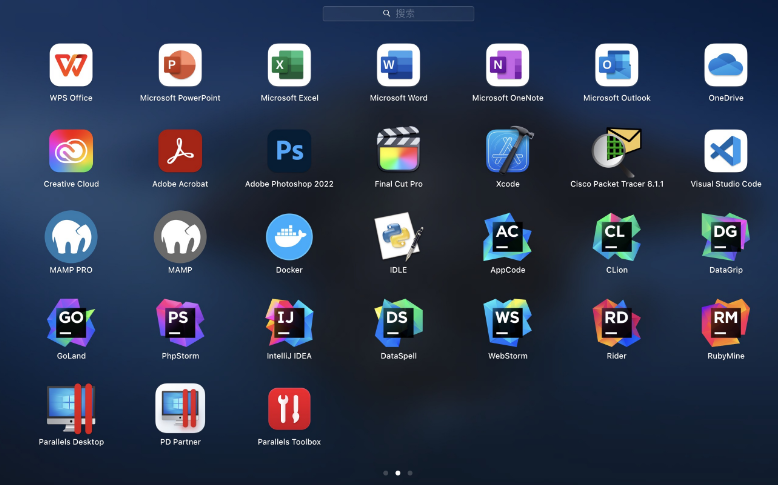Launch the Xcode app
The width and height of the screenshot is (778, 485).
click(x=510, y=150)
